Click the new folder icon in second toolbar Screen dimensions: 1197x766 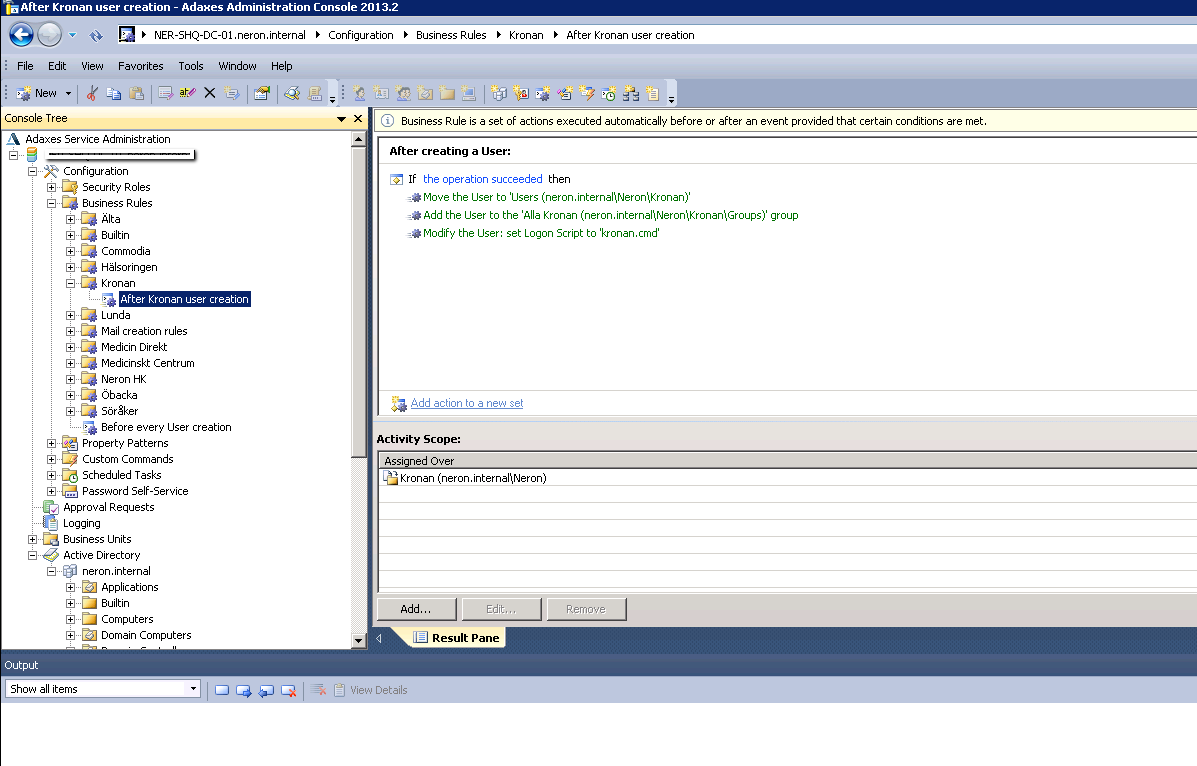(x=447, y=93)
